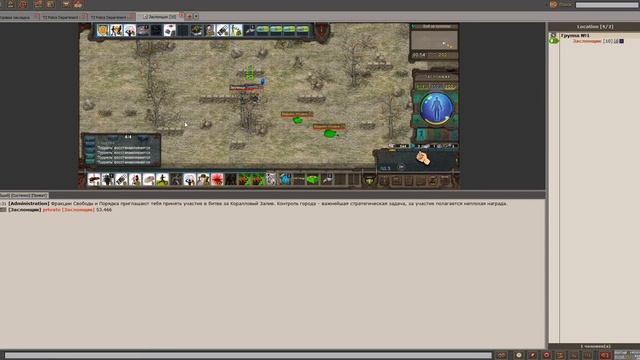640x360 pixels.
Task: Use the mushroom item in bottom hotbar
Action: coord(149,179)
